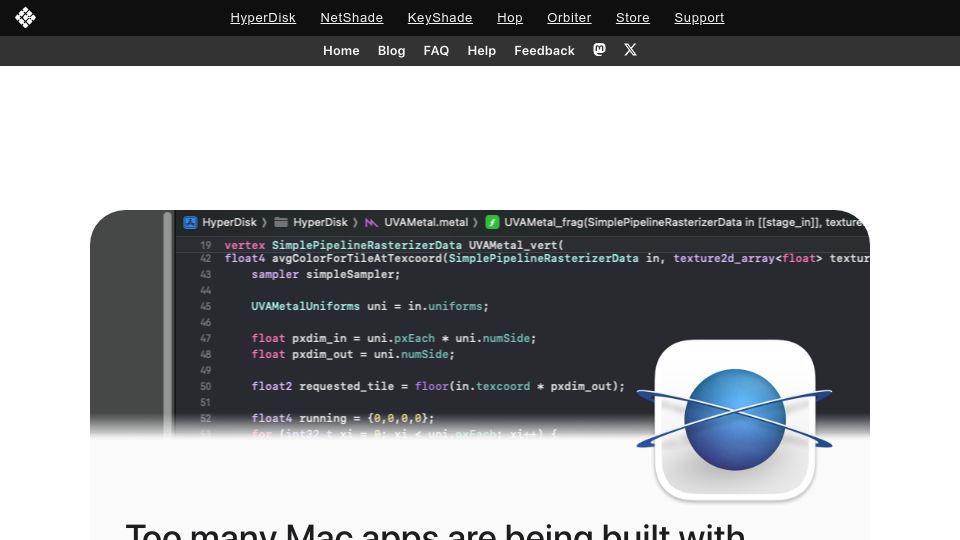
Task: Go to the Support page
Action: coord(699,18)
